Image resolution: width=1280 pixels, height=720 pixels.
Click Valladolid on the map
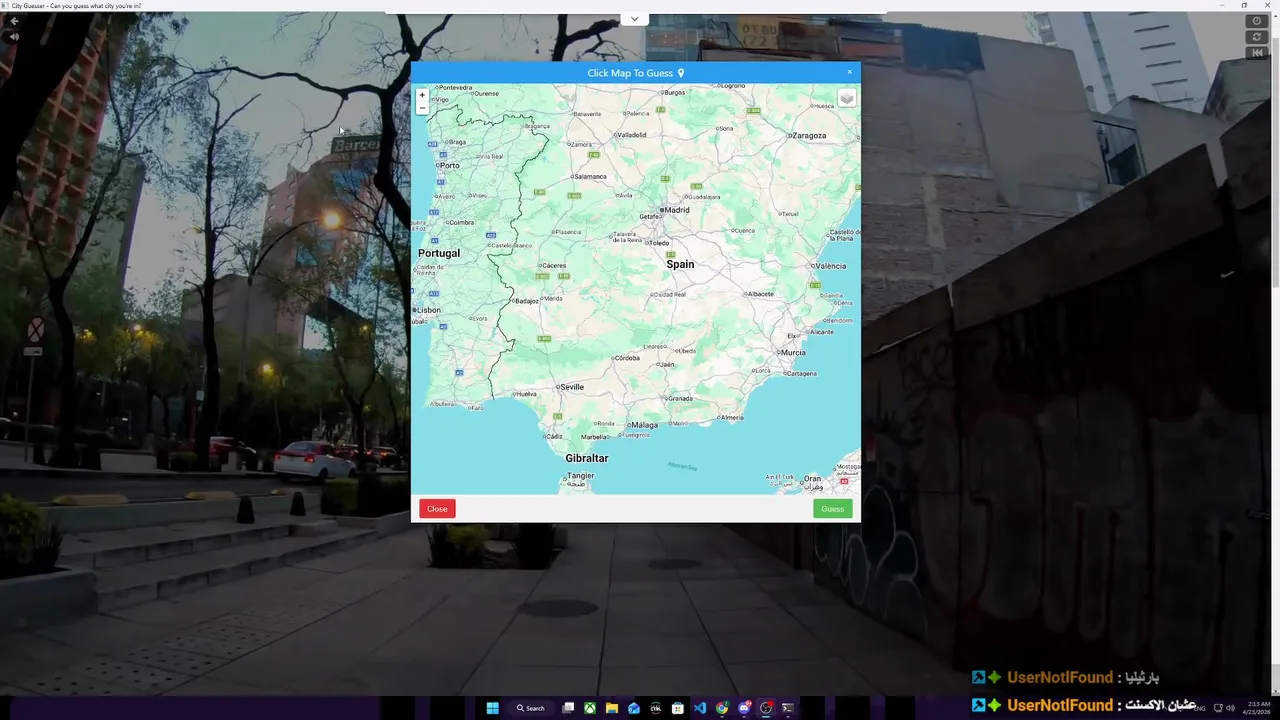[631, 135]
